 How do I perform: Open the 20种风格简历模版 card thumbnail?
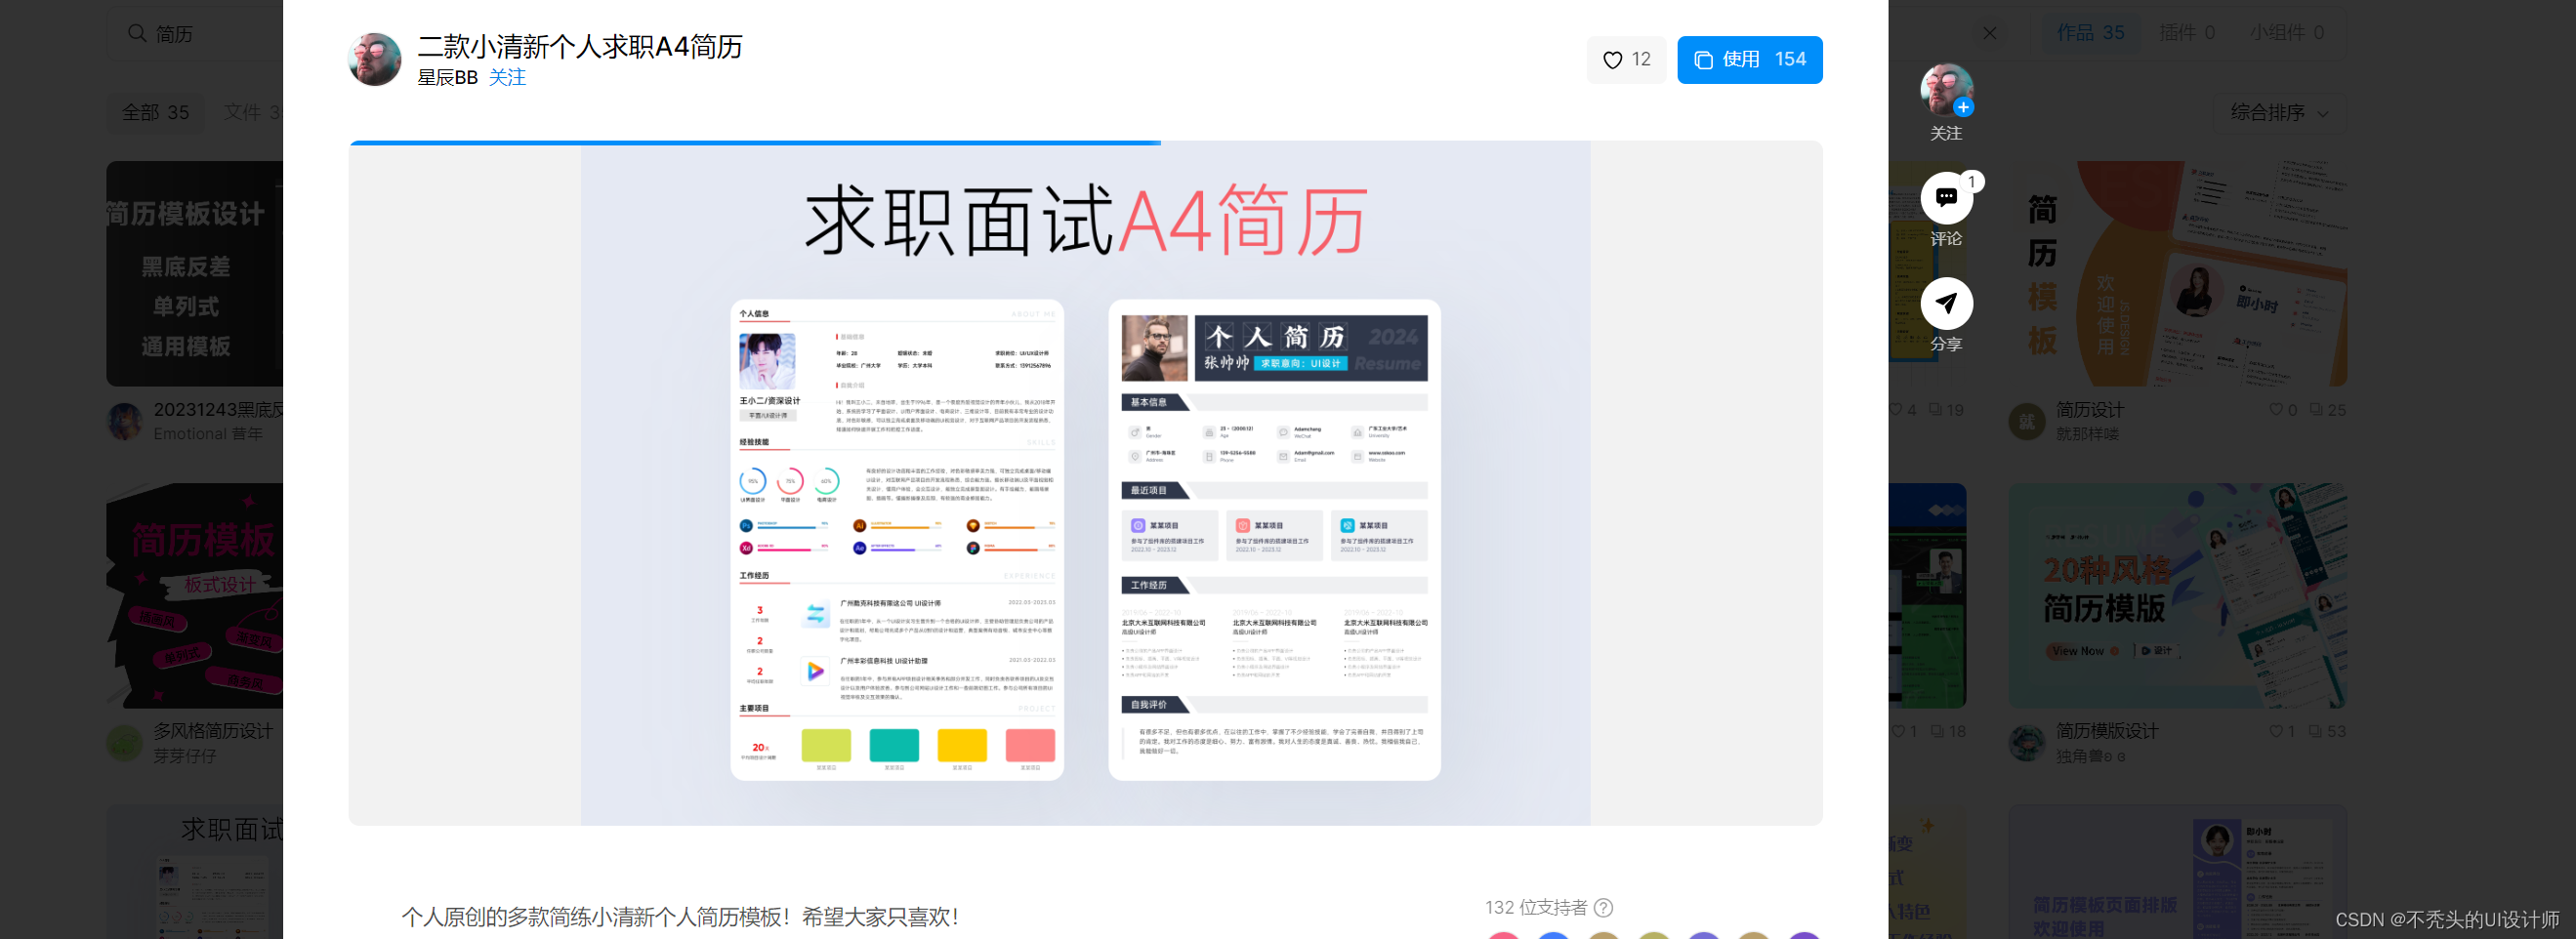coord(2177,596)
